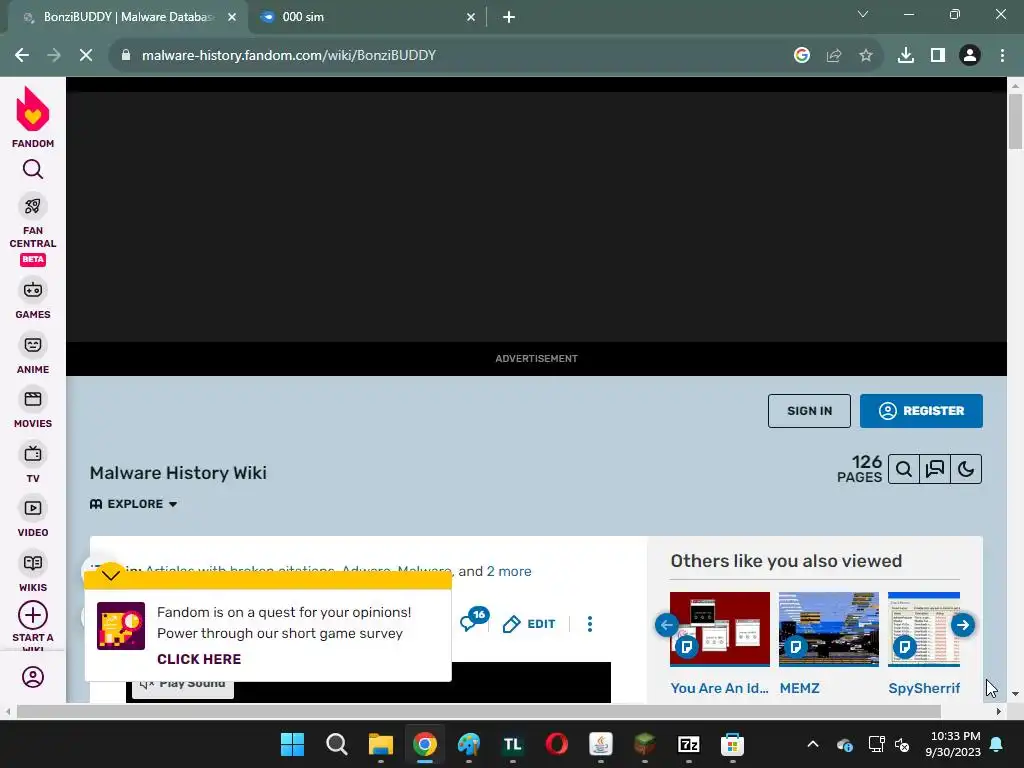This screenshot has height=768, width=1024.
Task: Open SpySherrif article thumbnail
Action: point(923,629)
